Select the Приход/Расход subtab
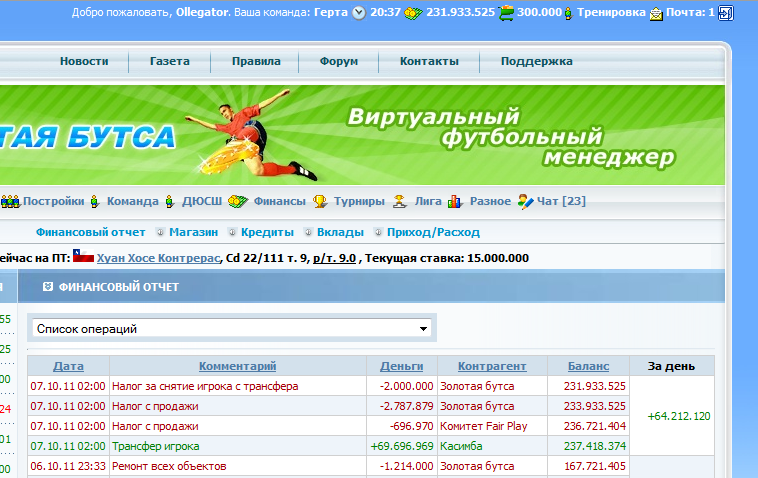This screenshot has width=758, height=478. tap(433, 232)
